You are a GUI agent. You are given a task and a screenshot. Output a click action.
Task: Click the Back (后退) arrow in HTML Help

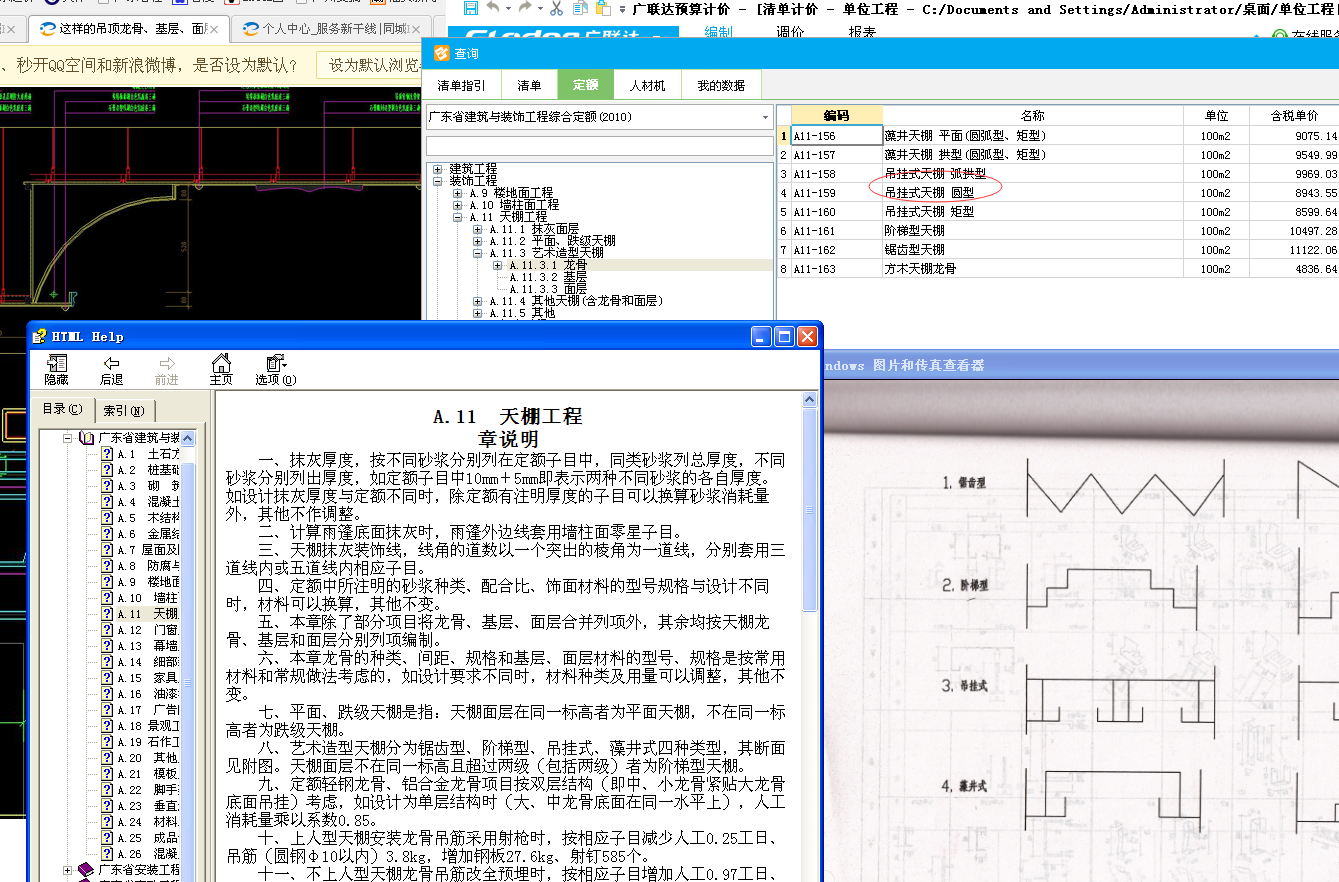[111, 363]
